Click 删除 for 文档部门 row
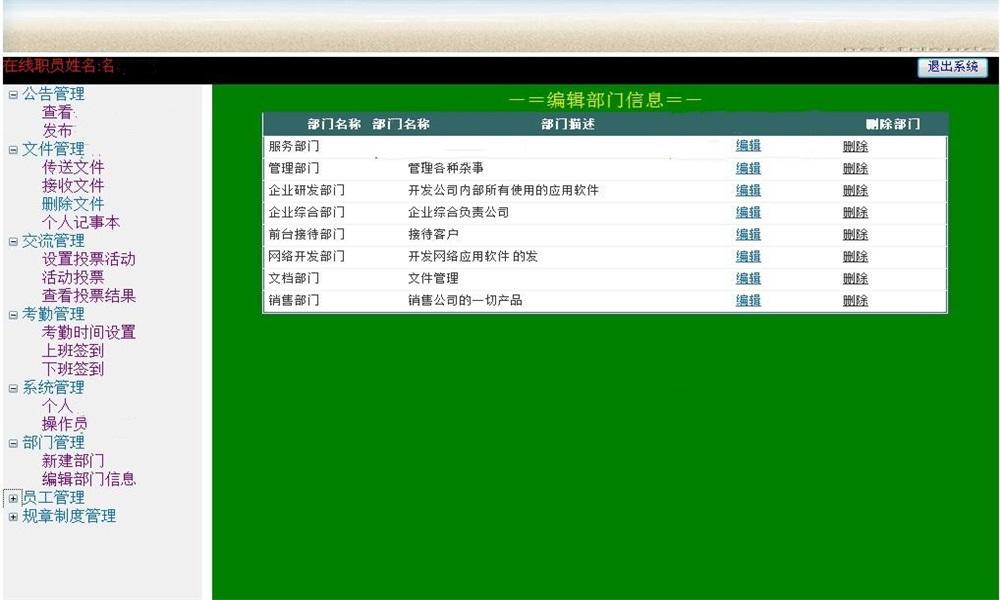 tap(855, 279)
